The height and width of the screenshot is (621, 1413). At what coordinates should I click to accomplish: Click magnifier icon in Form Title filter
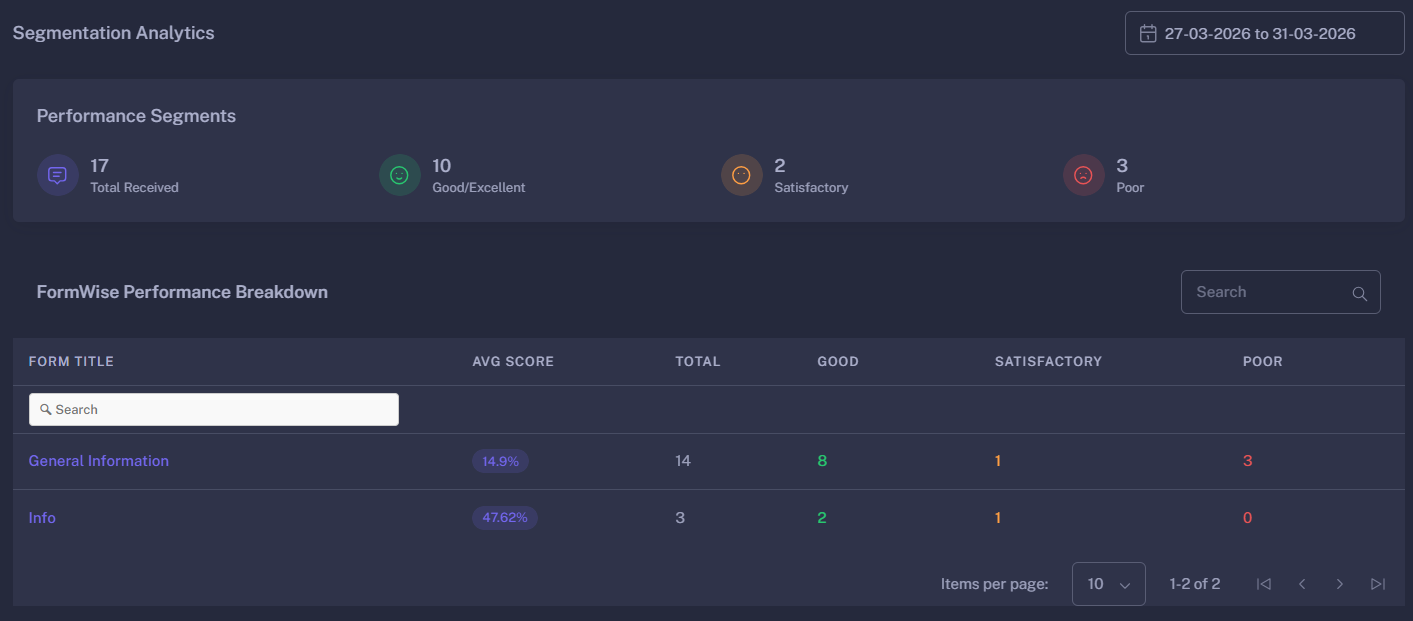(46, 410)
